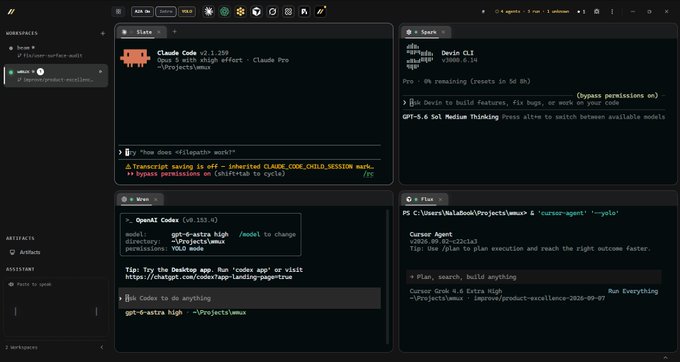The height and width of the screenshot is (362, 680).
Task: Click the Ask Codex to do anything input
Action: [249, 298]
